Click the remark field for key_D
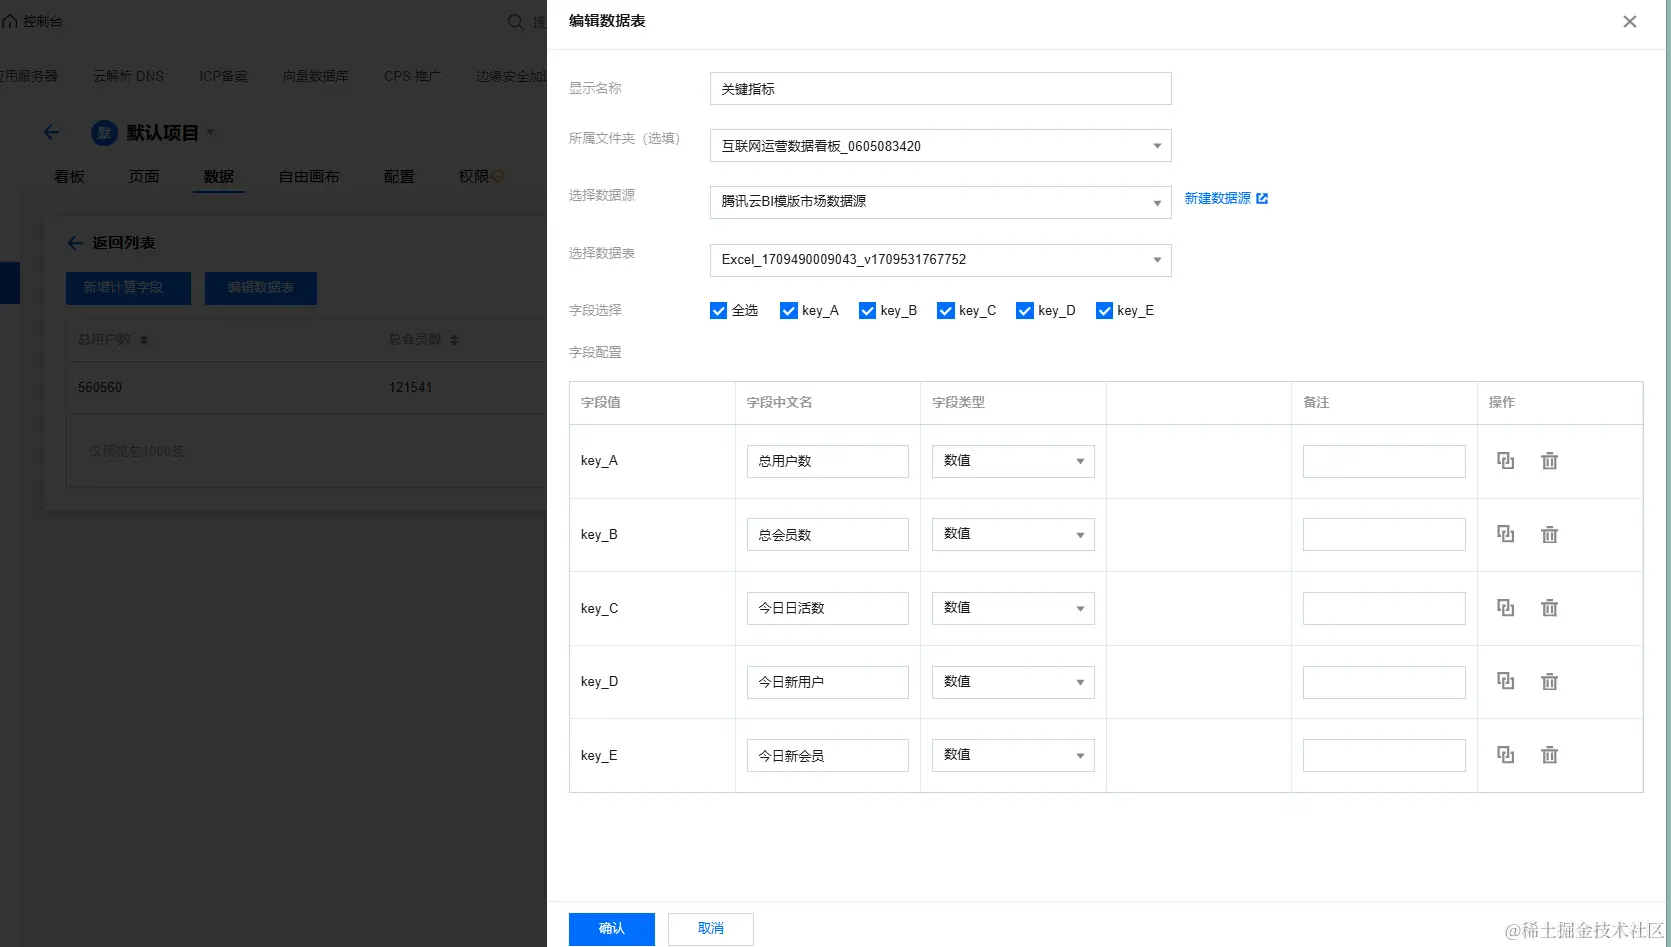This screenshot has height=947, width=1671. [1384, 682]
